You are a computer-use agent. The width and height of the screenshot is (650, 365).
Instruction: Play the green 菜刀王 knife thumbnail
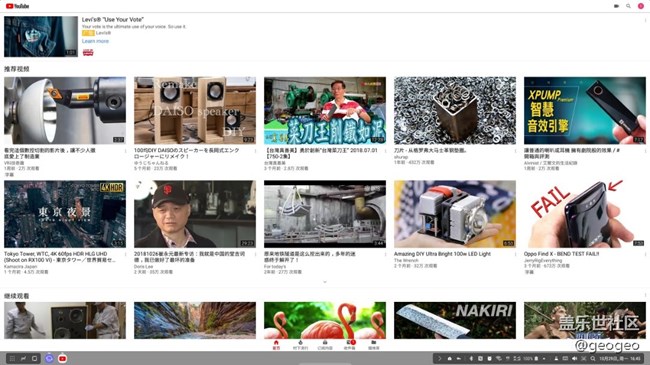coord(325,110)
